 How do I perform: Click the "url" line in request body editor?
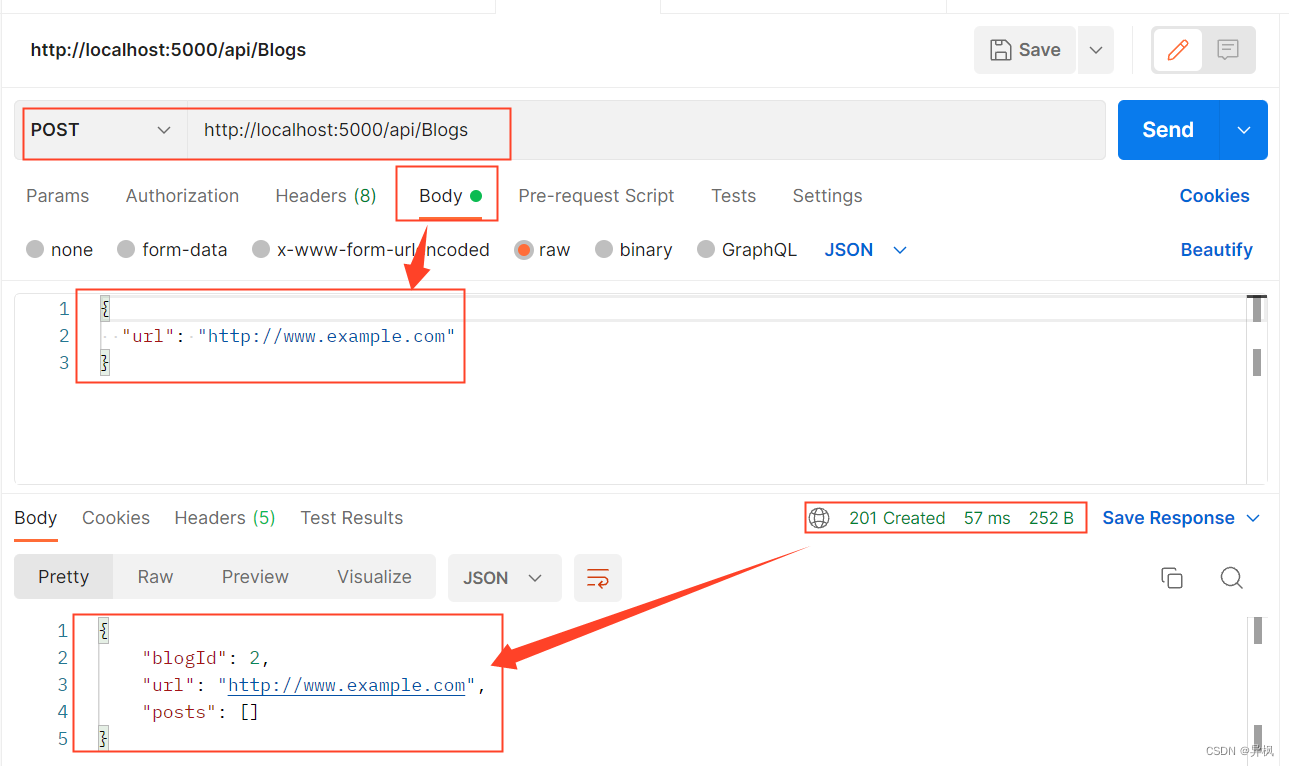click(288, 336)
